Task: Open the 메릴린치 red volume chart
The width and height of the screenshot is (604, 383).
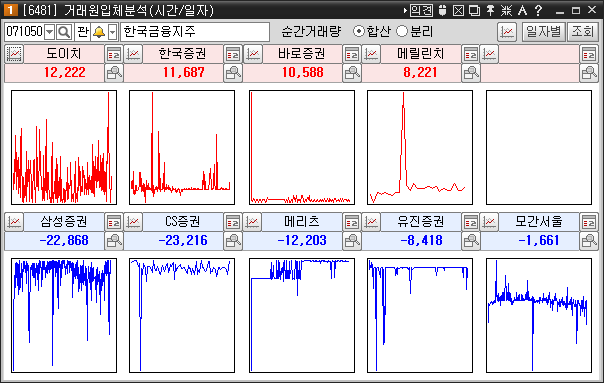Action: tap(420, 148)
